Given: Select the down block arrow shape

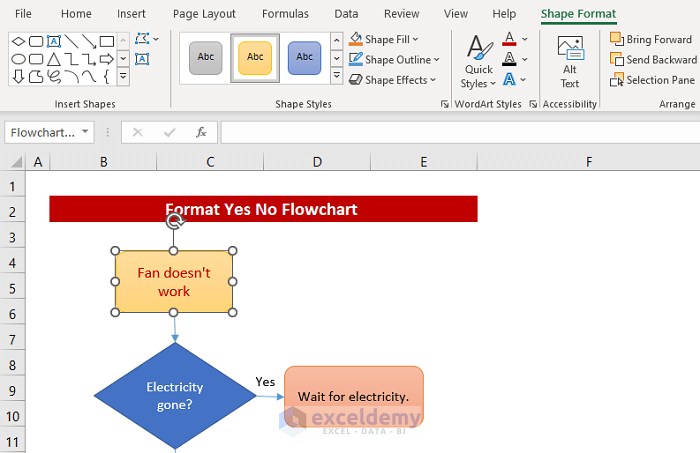Looking at the screenshot, I should [18, 76].
